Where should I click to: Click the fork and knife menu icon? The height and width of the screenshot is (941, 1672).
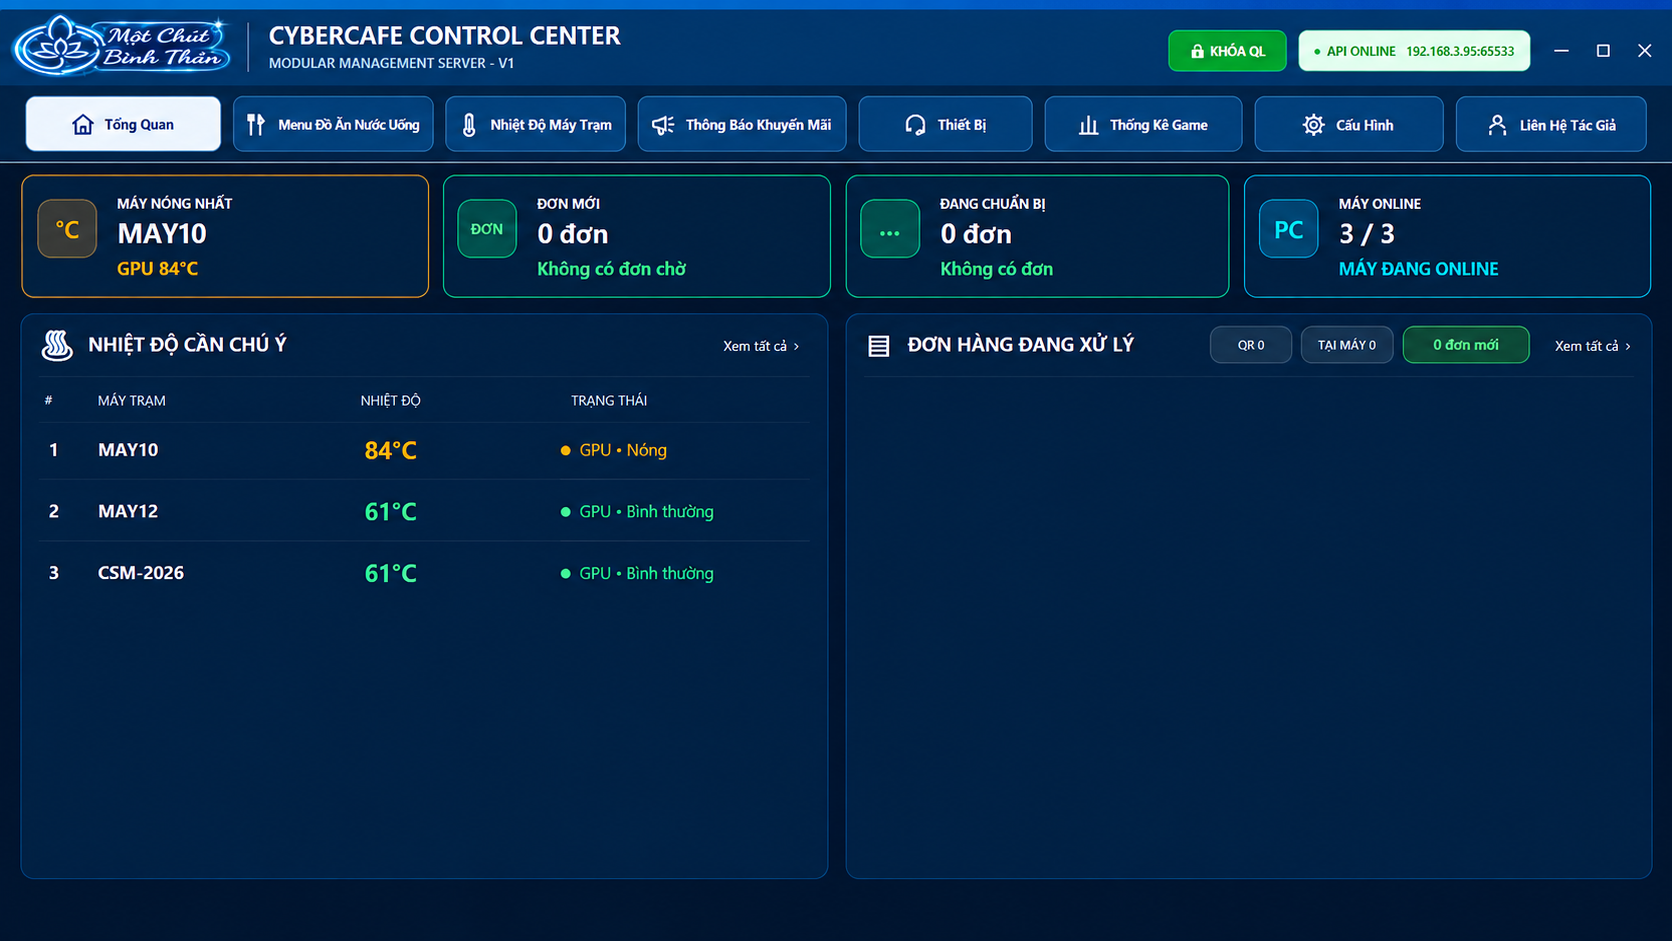pyautogui.click(x=256, y=124)
